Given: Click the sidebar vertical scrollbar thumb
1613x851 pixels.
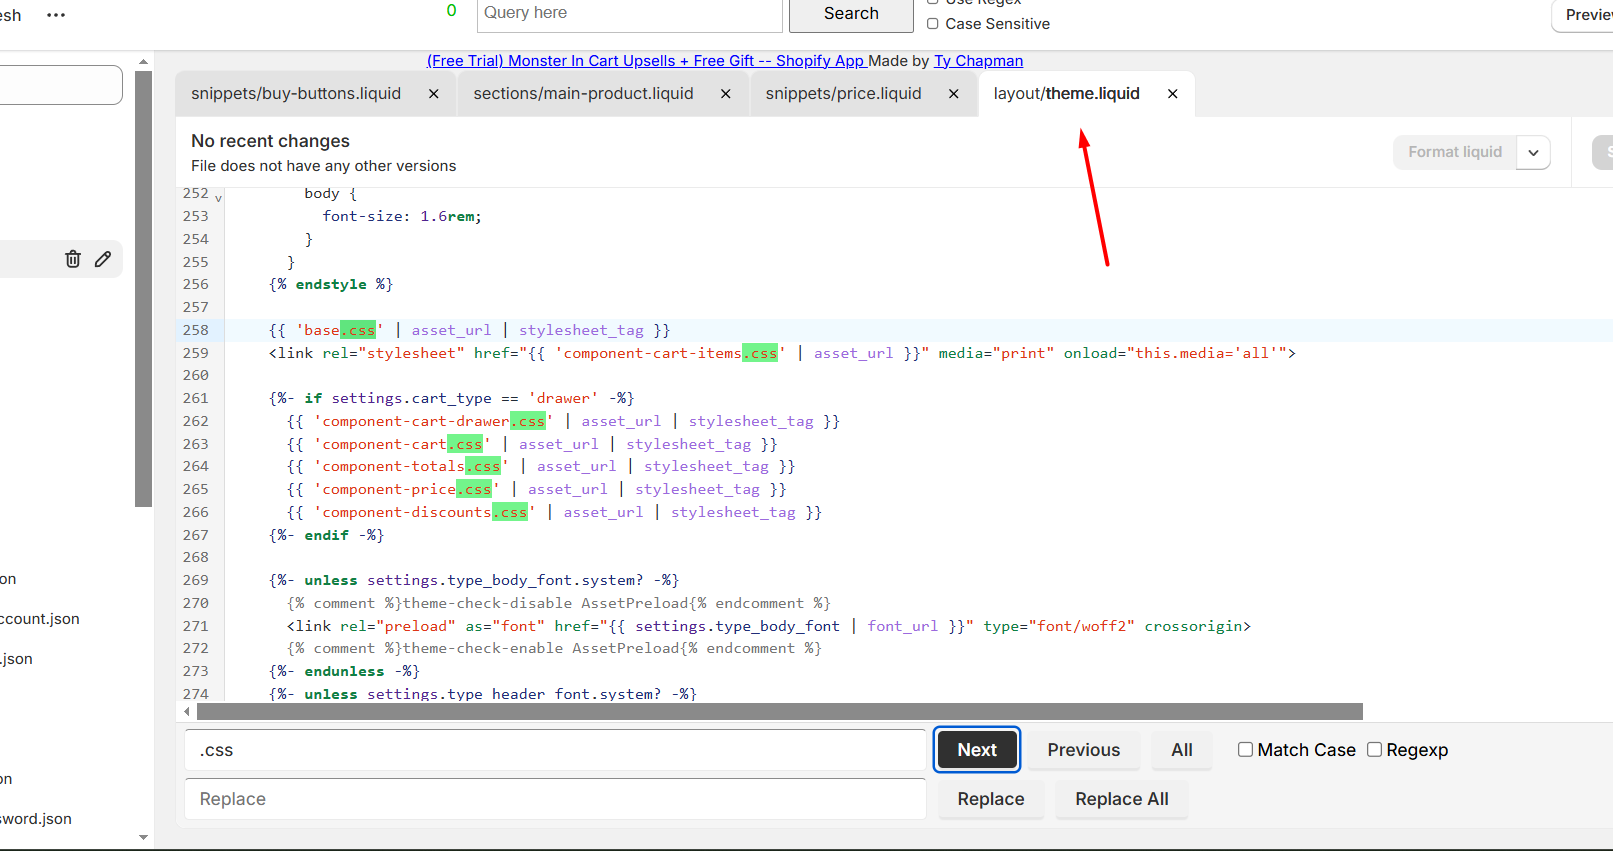Looking at the screenshot, I should pos(143,289).
